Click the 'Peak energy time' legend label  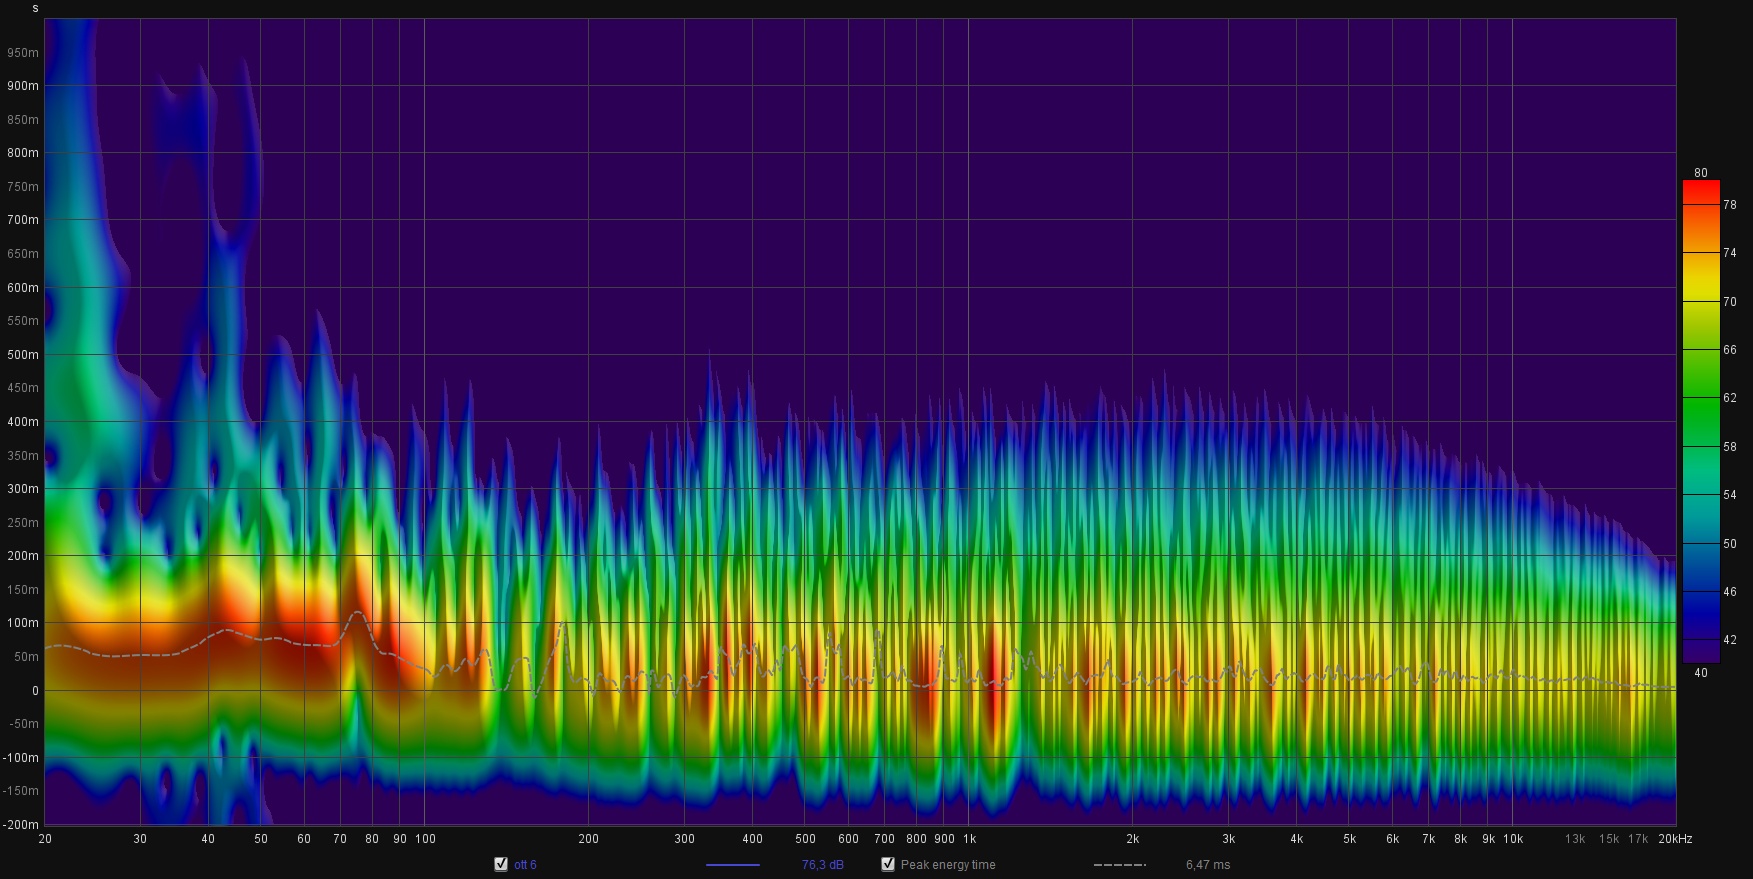pyautogui.click(x=948, y=865)
